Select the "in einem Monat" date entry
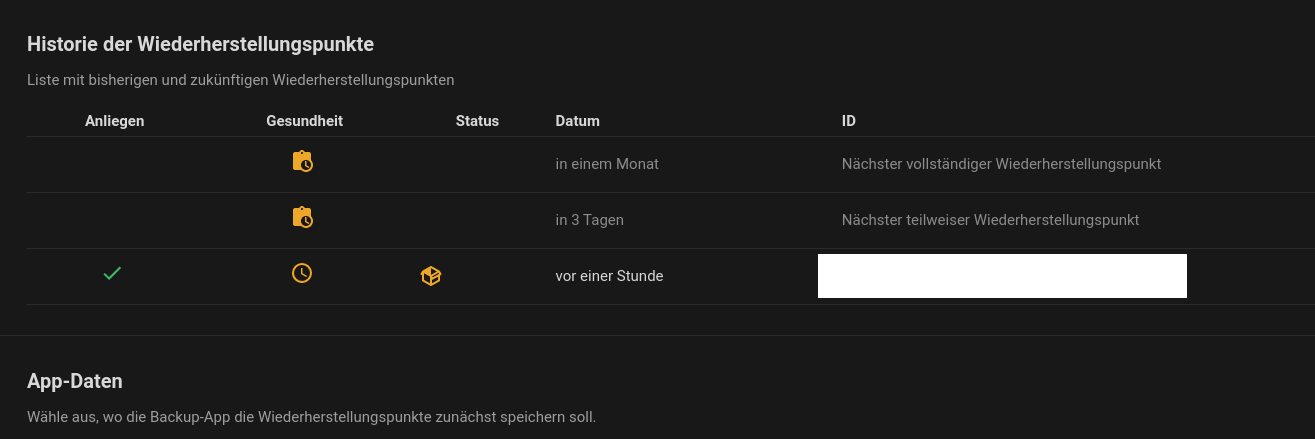This screenshot has width=1315, height=439. (607, 164)
